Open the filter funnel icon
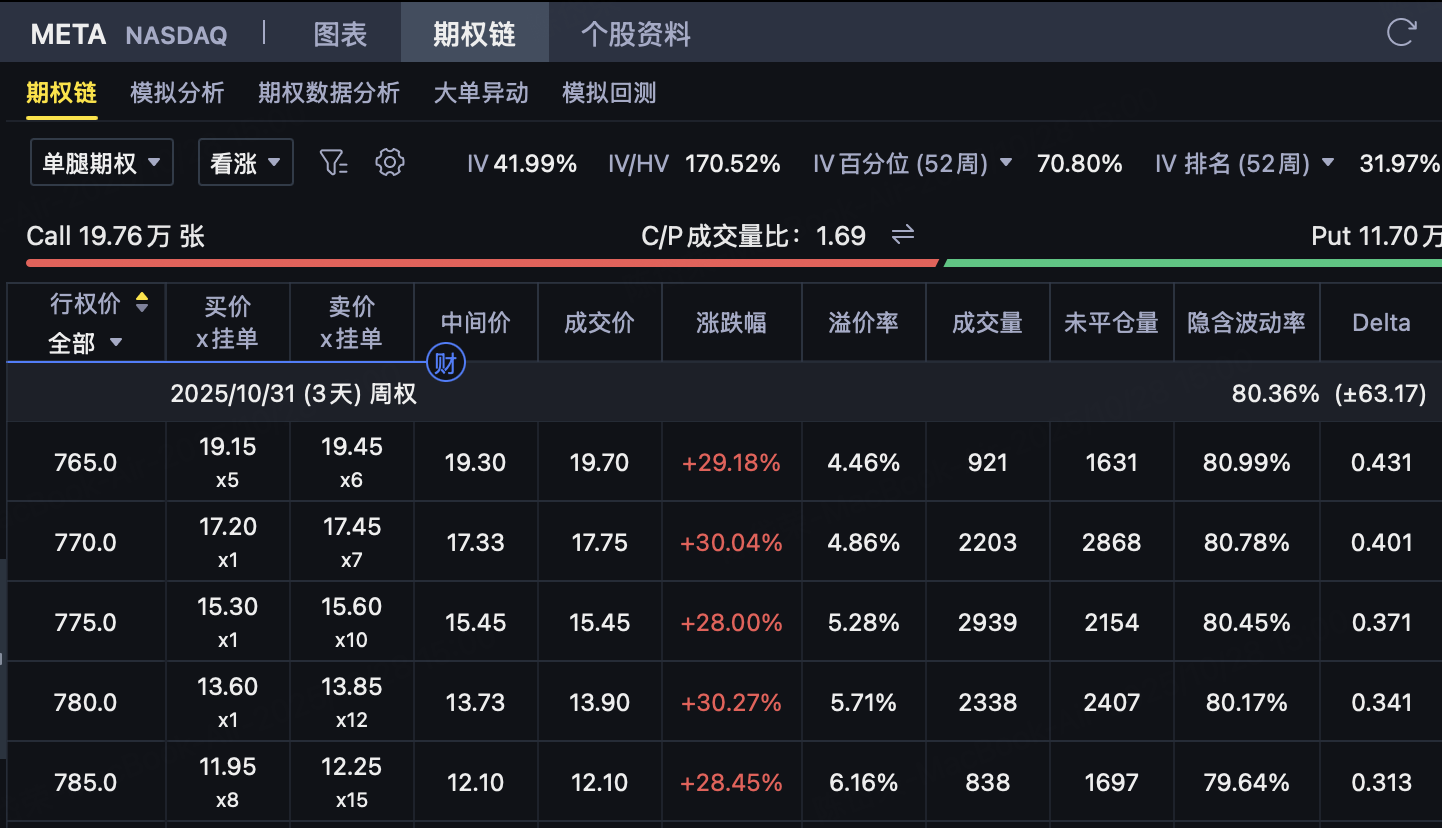This screenshot has width=1442, height=828. (333, 163)
